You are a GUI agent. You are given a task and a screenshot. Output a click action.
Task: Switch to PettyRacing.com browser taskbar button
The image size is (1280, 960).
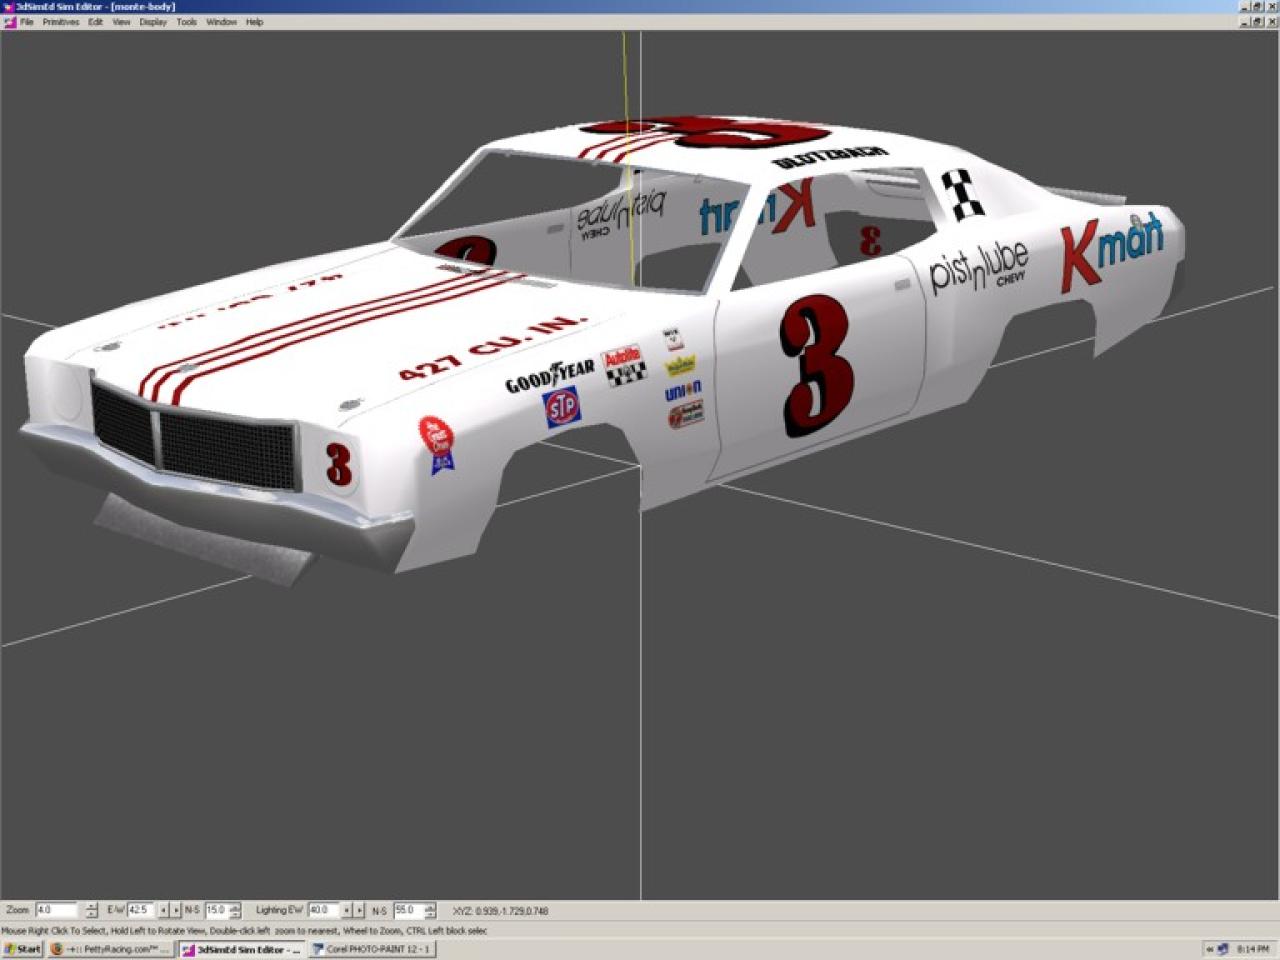coord(110,949)
